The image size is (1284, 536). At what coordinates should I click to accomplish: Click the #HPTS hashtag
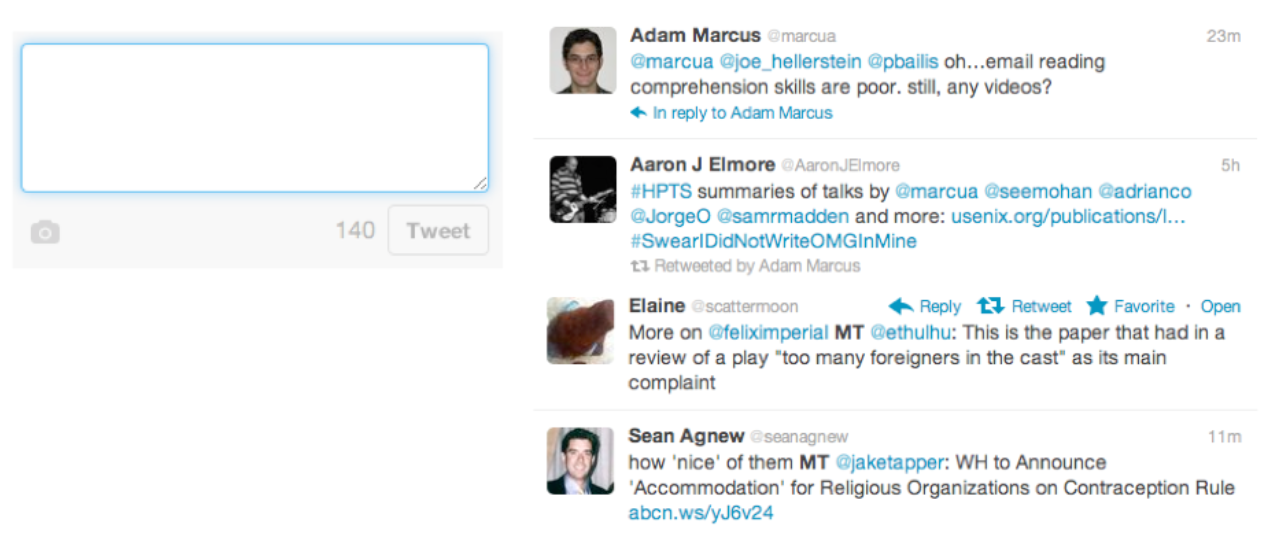[661, 191]
